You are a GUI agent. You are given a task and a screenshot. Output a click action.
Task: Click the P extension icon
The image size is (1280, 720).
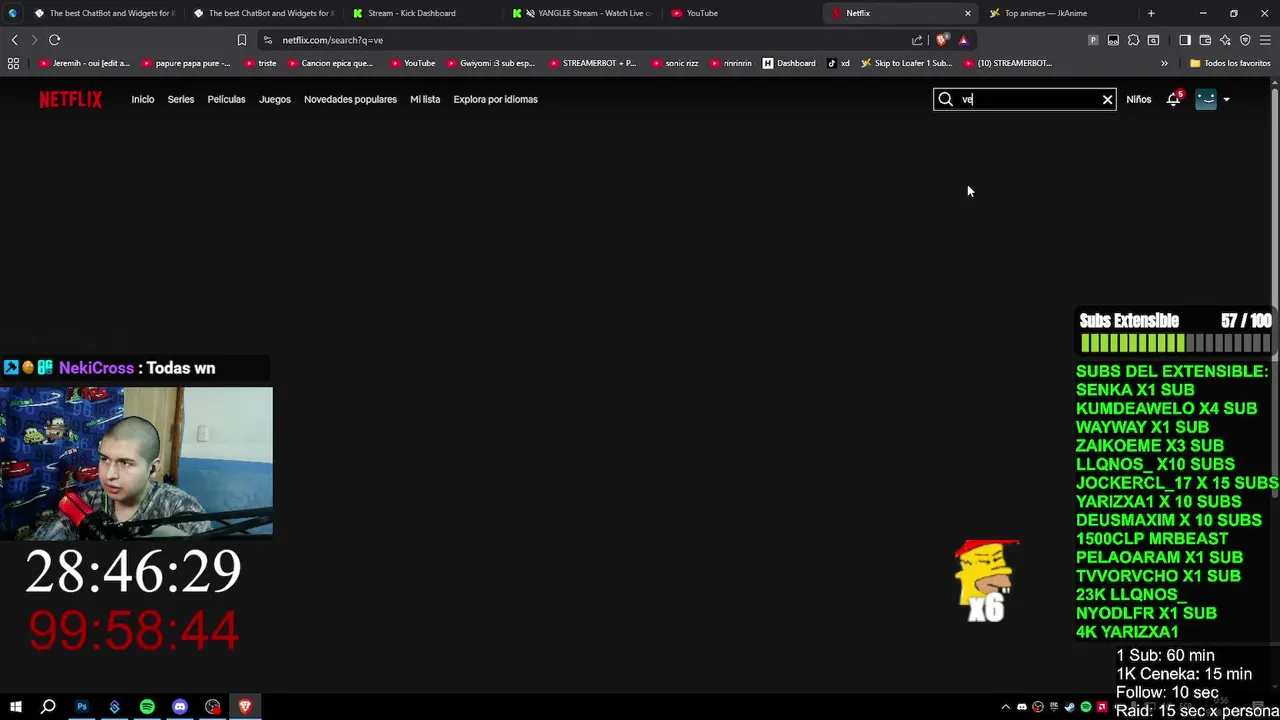click(x=1093, y=40)
